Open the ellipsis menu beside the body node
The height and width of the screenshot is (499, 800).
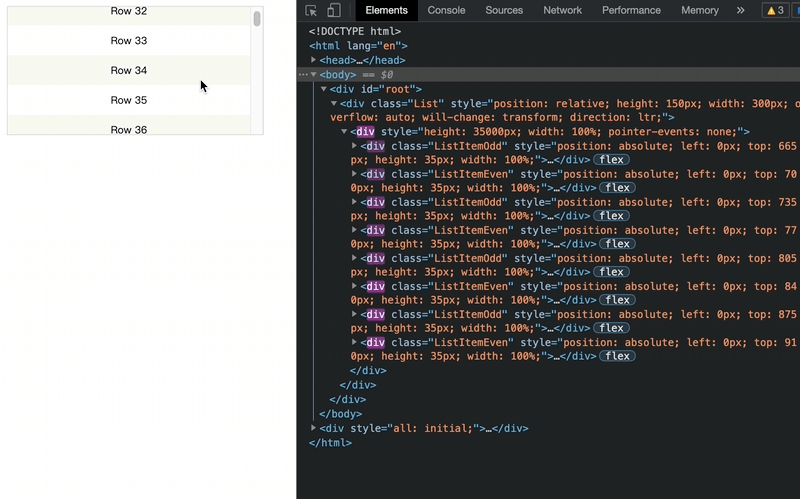click(303, 74)
